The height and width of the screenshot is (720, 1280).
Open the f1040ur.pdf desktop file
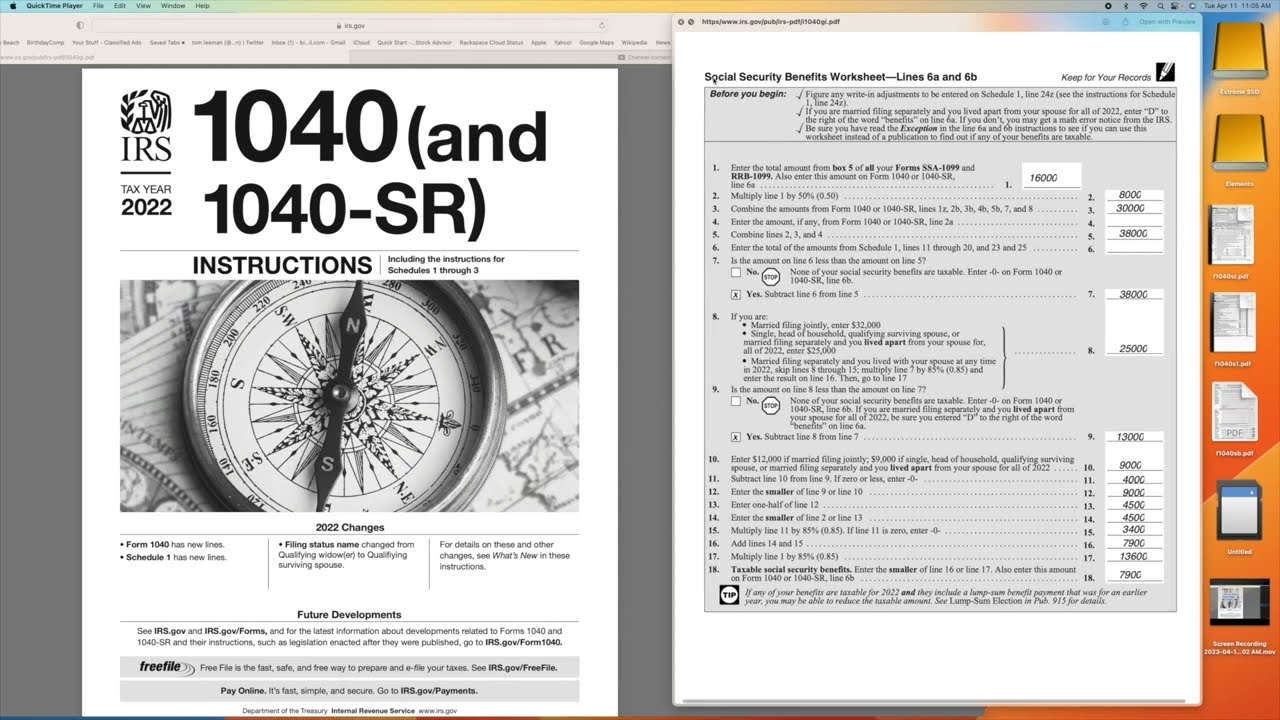point(1236,235)
